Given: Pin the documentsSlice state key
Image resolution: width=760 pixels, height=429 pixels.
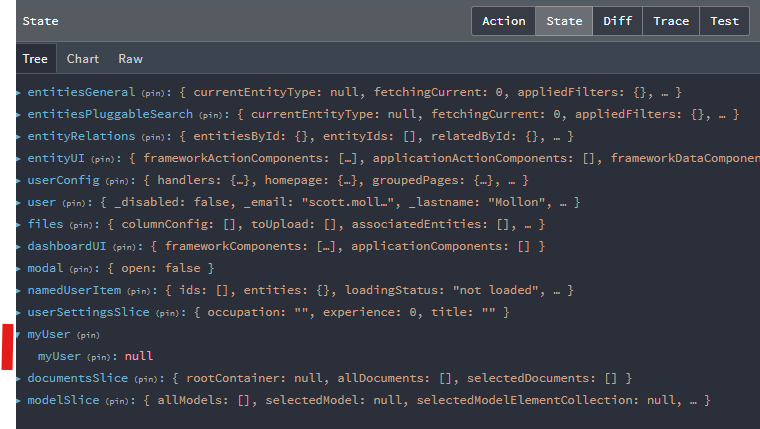Looking at the screenshot, I should click(x=146, y=379).
